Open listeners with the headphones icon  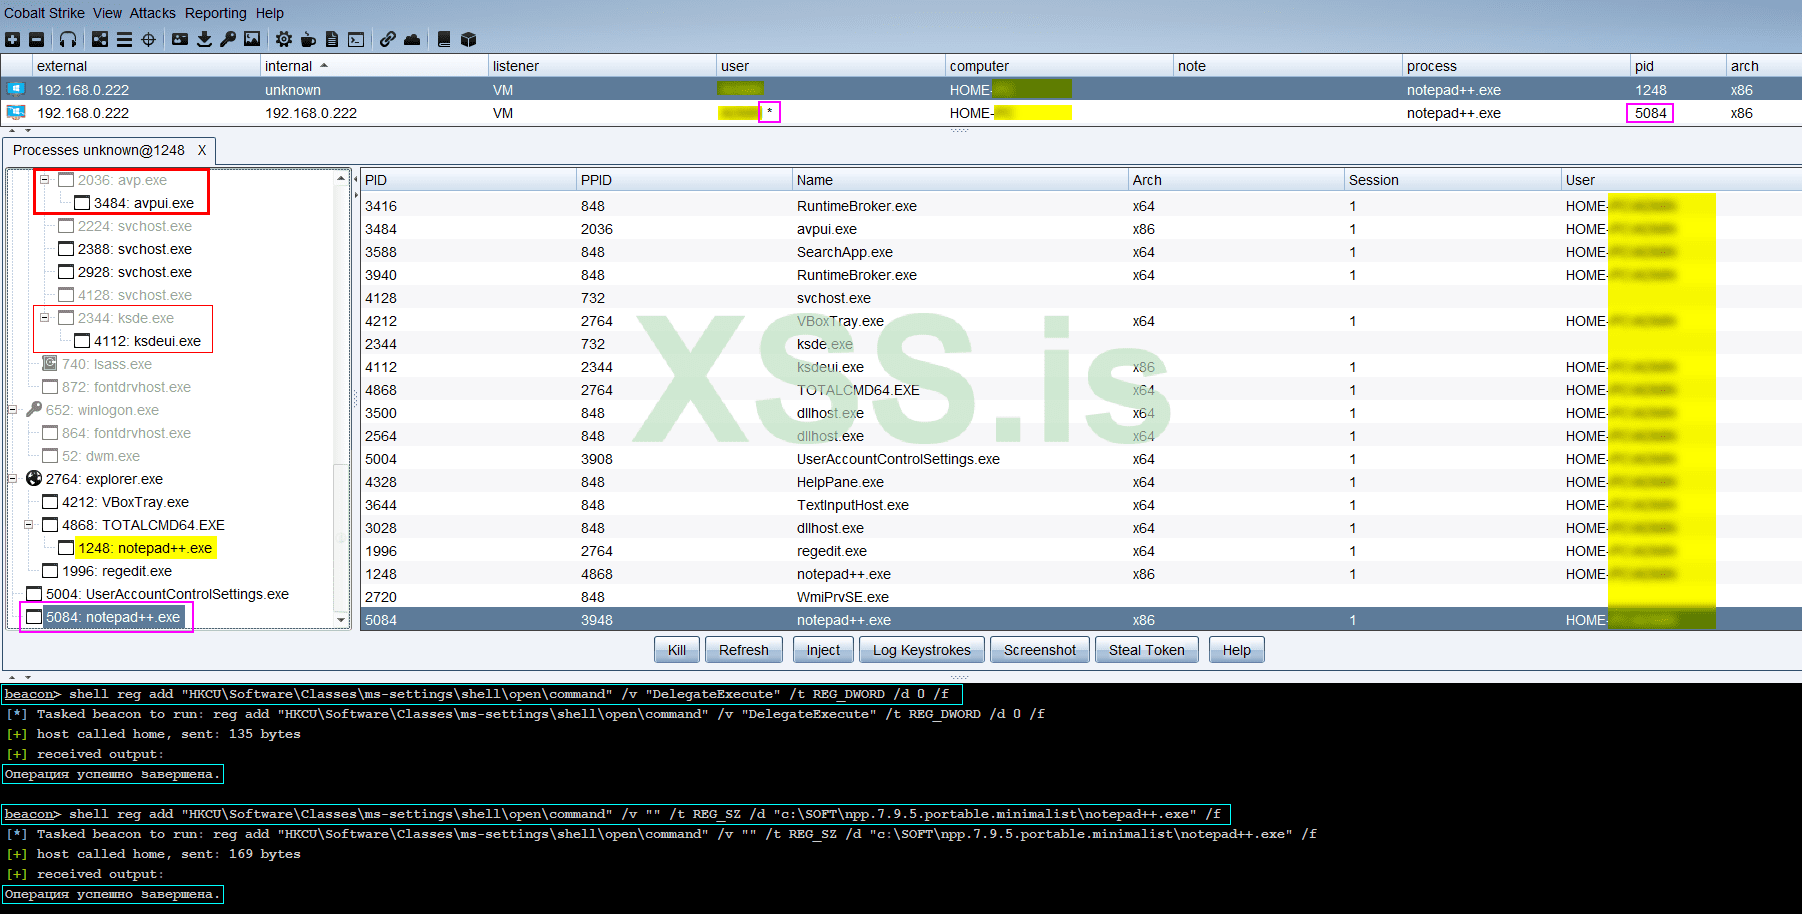[68, 40]
